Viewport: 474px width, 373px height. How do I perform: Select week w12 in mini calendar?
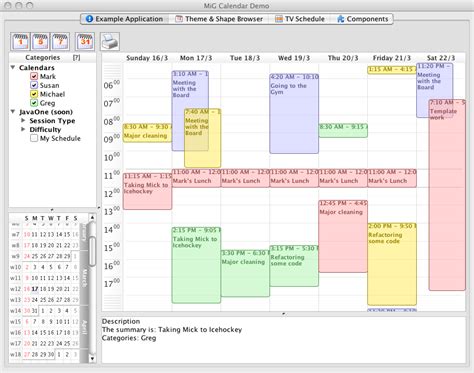click(x=15, y=289)
